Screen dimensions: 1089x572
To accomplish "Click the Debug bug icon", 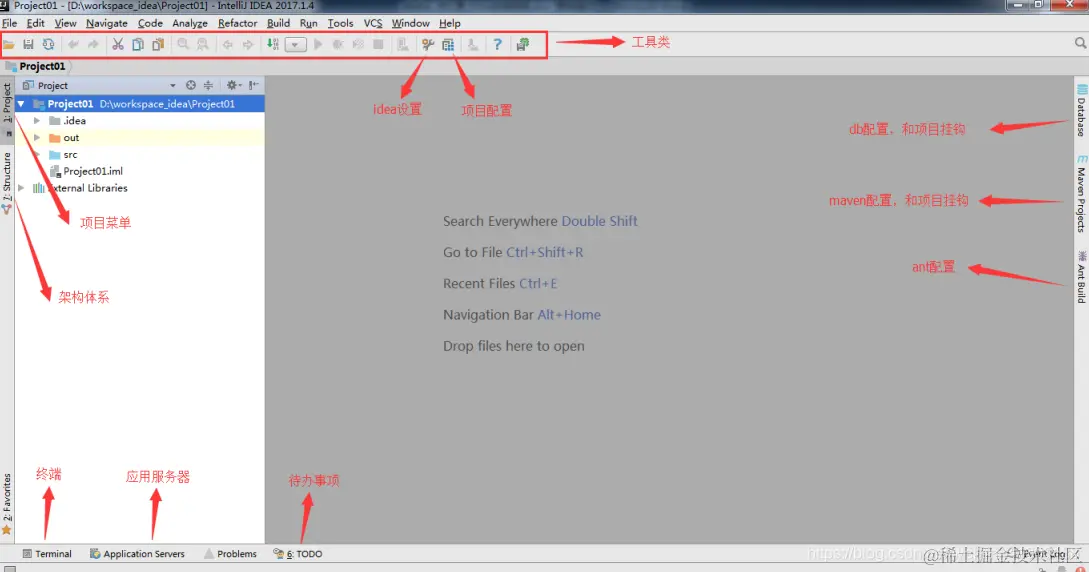I will click(x=338, y=44).
